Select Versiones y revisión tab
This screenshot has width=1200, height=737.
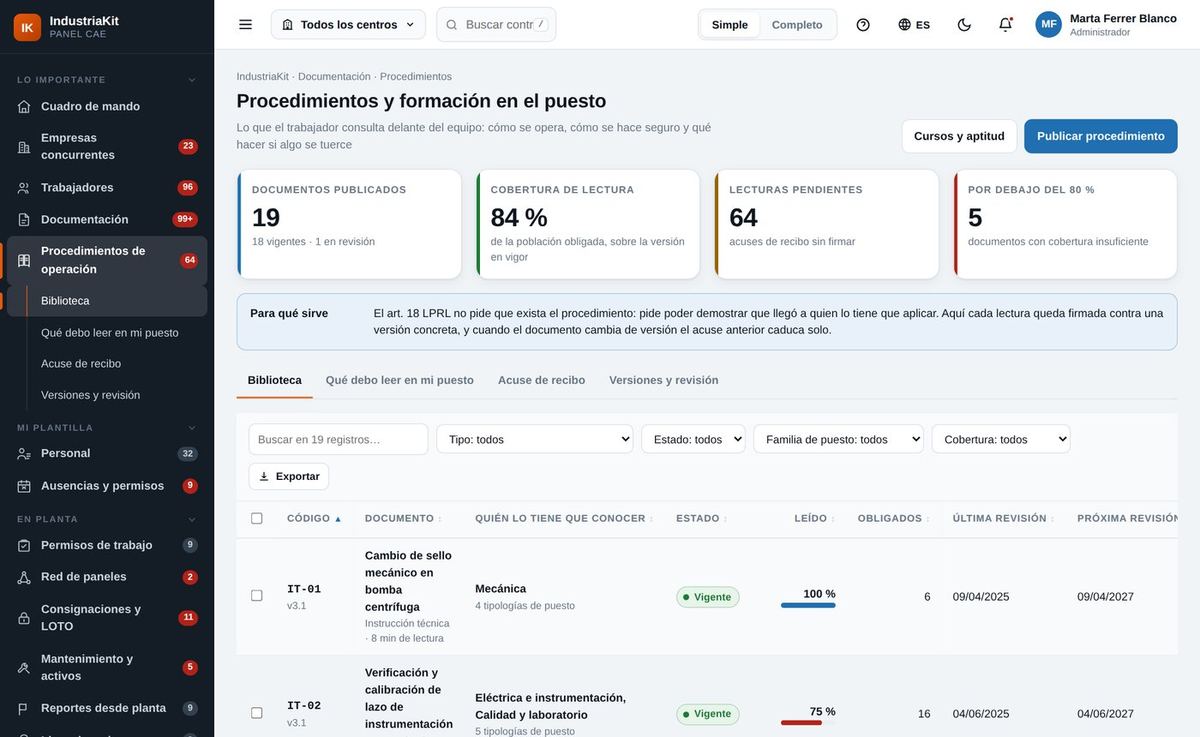(x=664, y=380)
